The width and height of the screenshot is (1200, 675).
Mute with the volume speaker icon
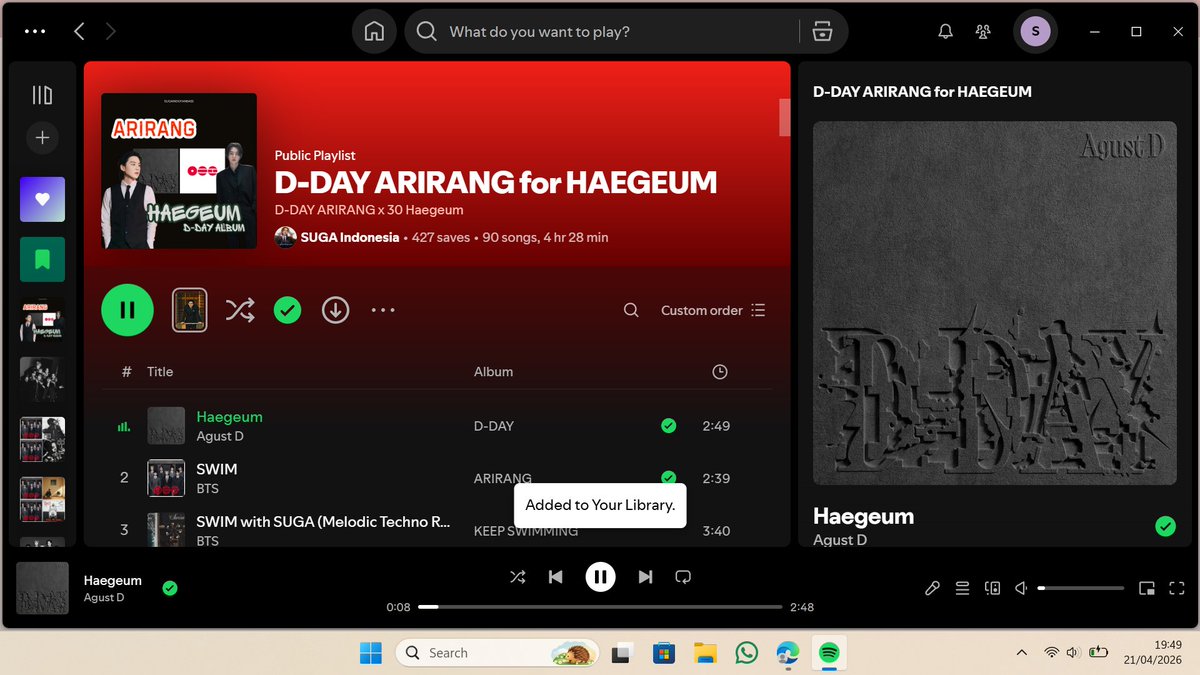pyautogui.click(x=1022, y=588)
